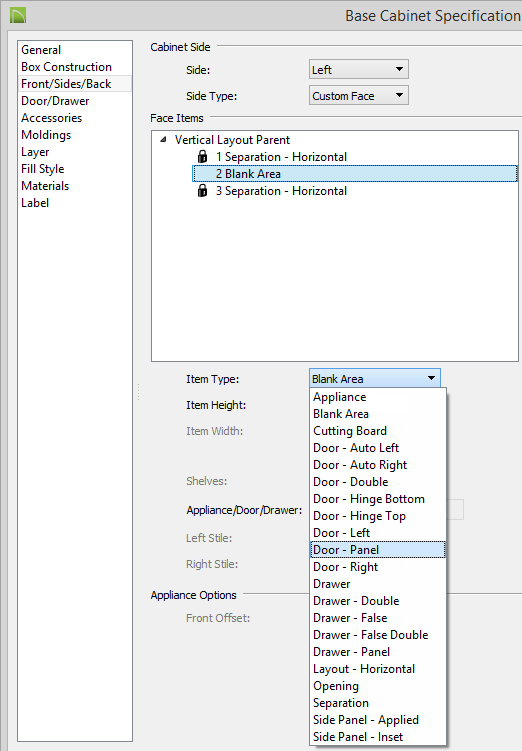Open the Side Type dropdown showing Custom Face

(x=359, y=95)
